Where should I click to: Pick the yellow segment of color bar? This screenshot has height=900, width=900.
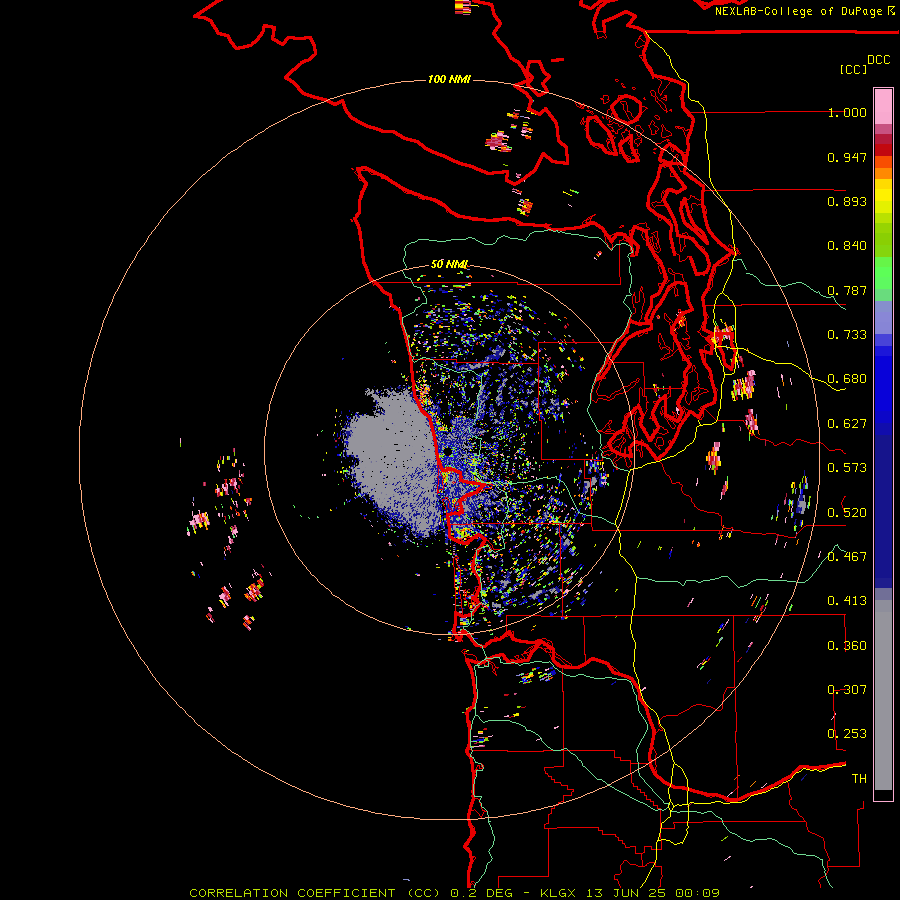(883, 196)
